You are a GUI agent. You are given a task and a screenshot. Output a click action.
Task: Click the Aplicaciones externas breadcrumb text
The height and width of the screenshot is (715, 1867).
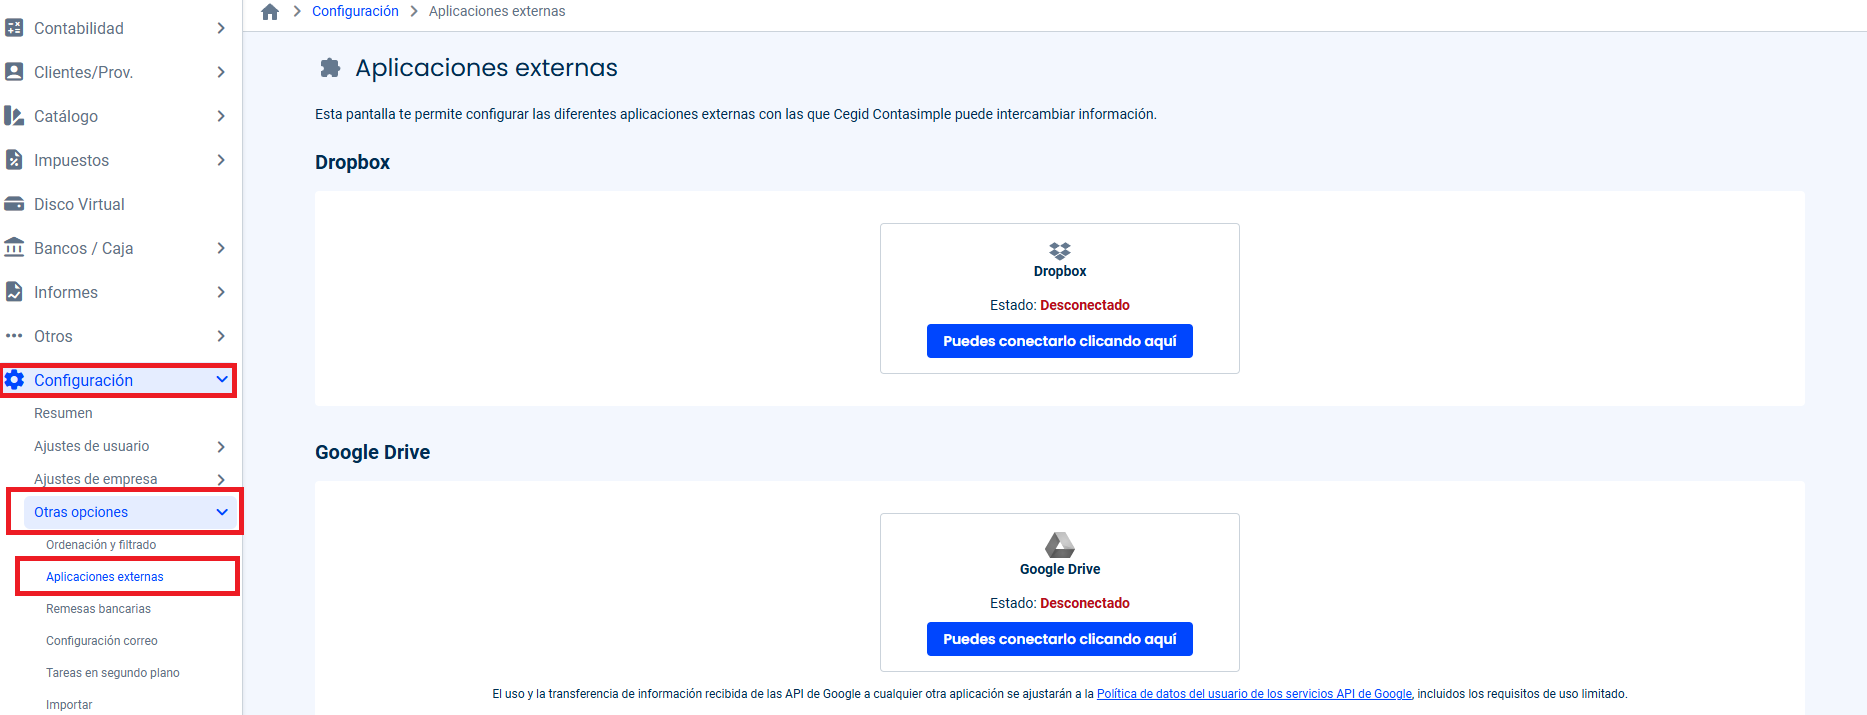point(497,11)
